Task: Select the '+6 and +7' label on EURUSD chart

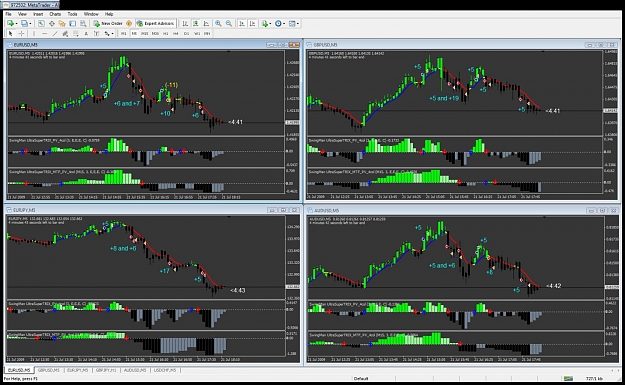Action: point(127,103)
